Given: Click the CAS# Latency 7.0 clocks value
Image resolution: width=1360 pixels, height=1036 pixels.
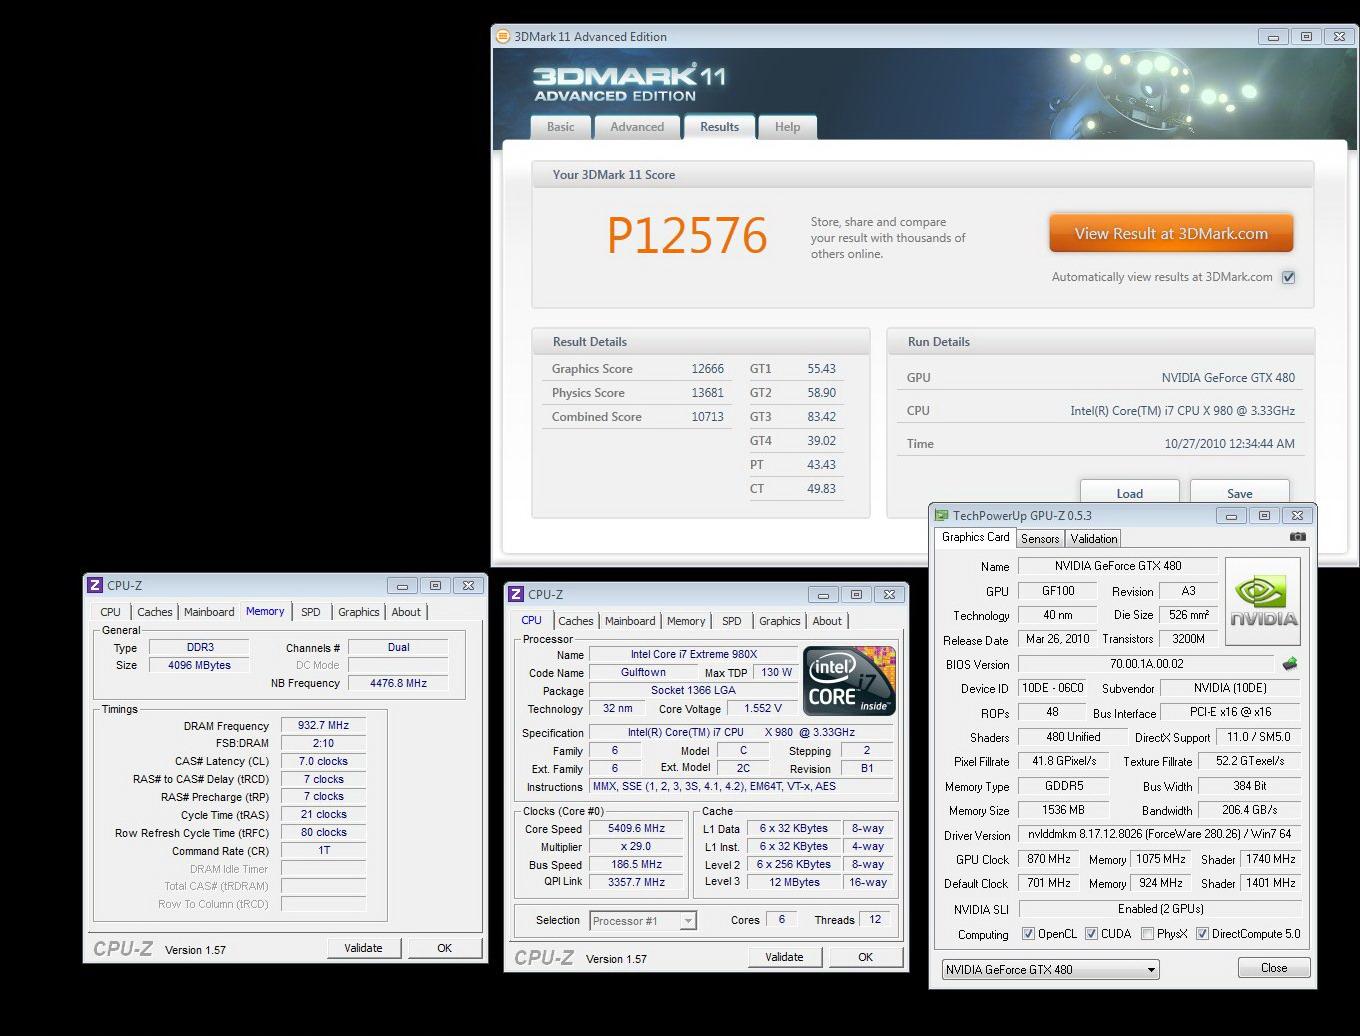Looking at the screenshot, I should (323, 761).
